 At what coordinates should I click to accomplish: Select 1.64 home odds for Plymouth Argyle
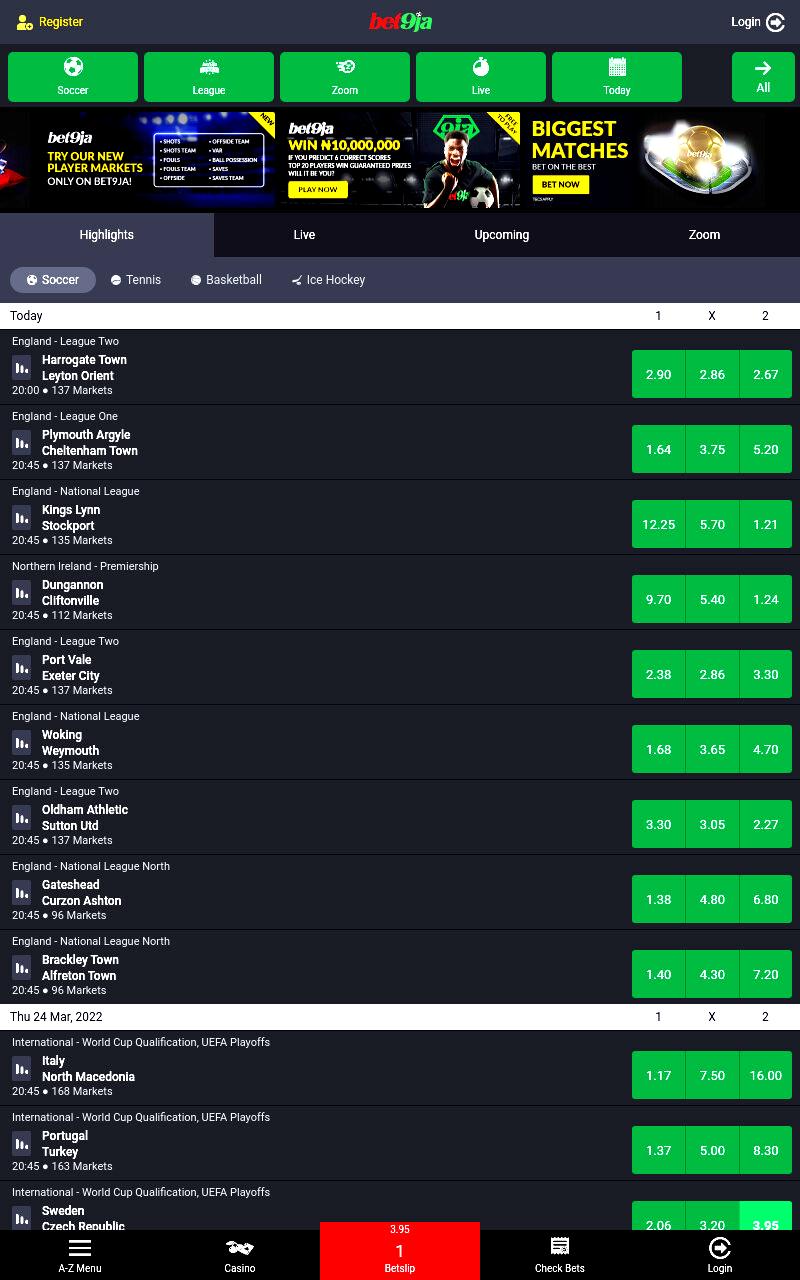click(x=658, y=449)
